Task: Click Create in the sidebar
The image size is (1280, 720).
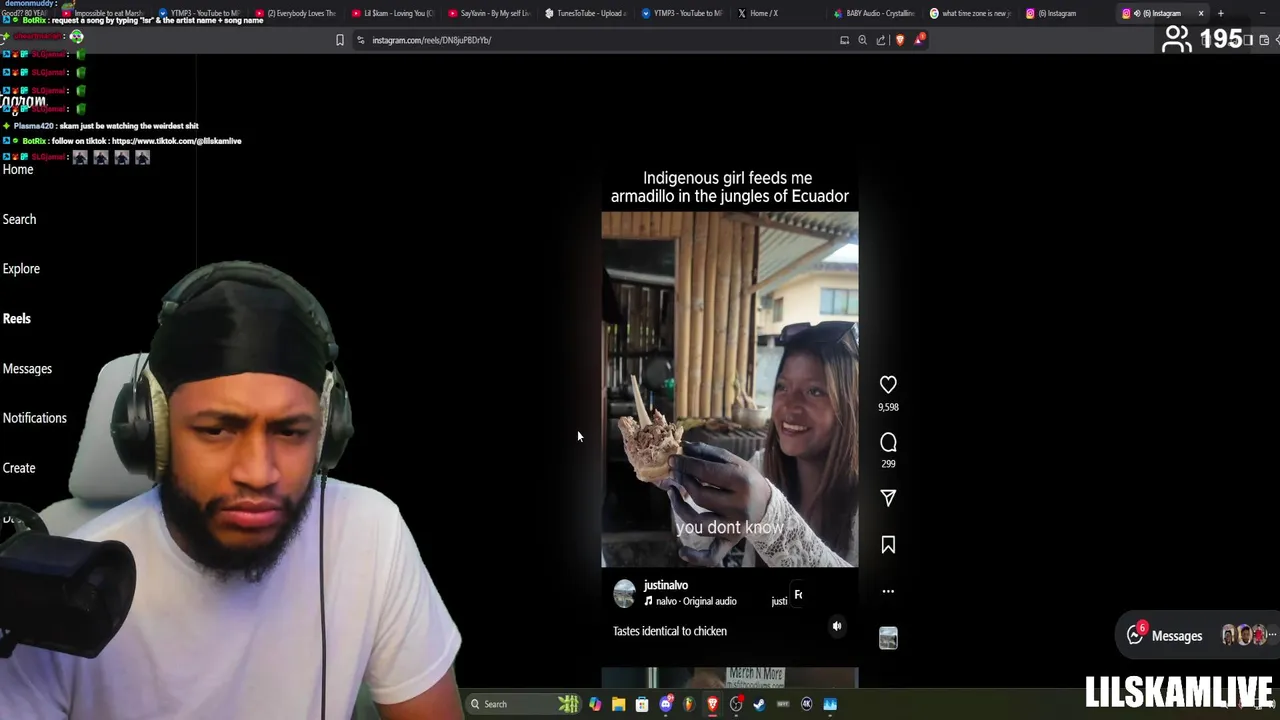Action: click(x=19, y=468)
